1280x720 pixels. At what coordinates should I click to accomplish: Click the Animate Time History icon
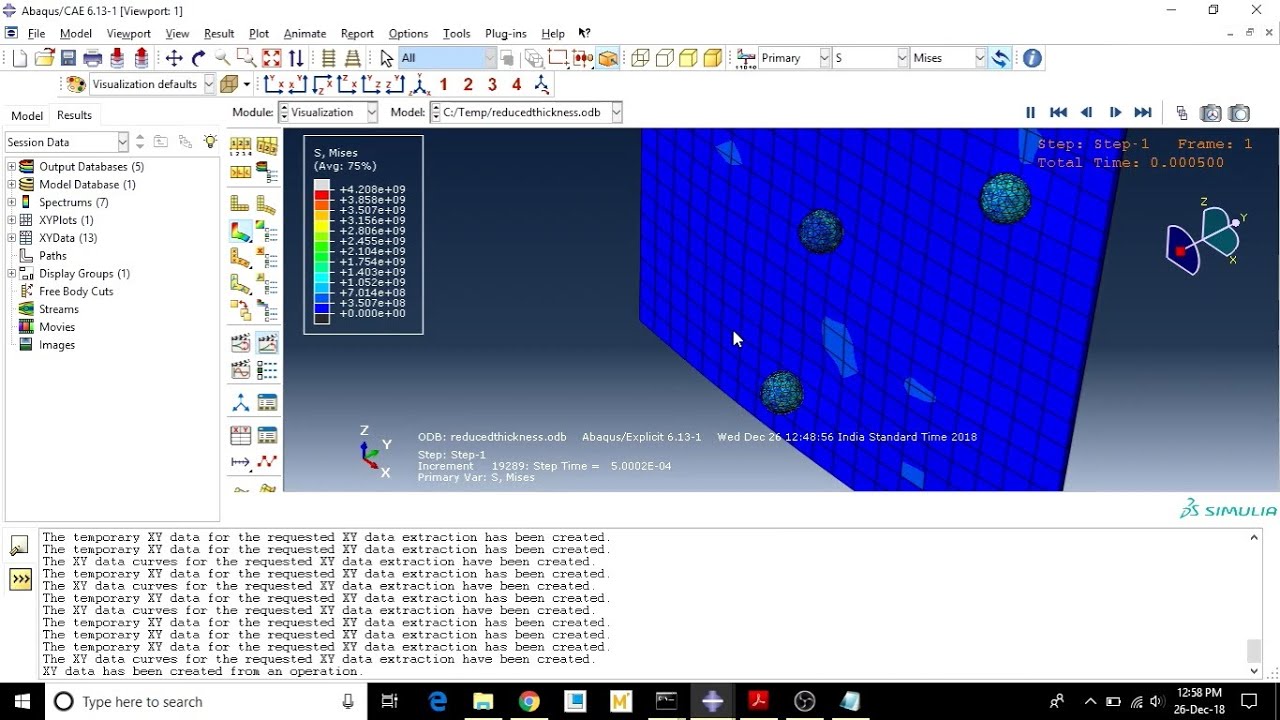(x=267, y=344)
